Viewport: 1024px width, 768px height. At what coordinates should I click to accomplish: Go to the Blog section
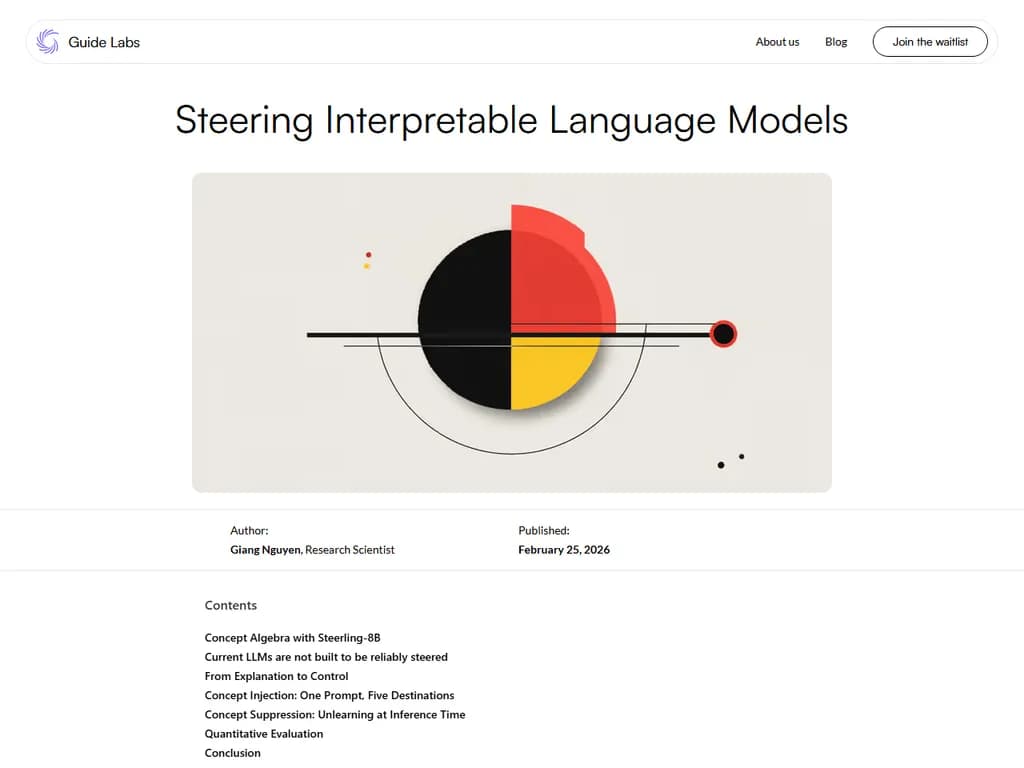pos(836,42)
